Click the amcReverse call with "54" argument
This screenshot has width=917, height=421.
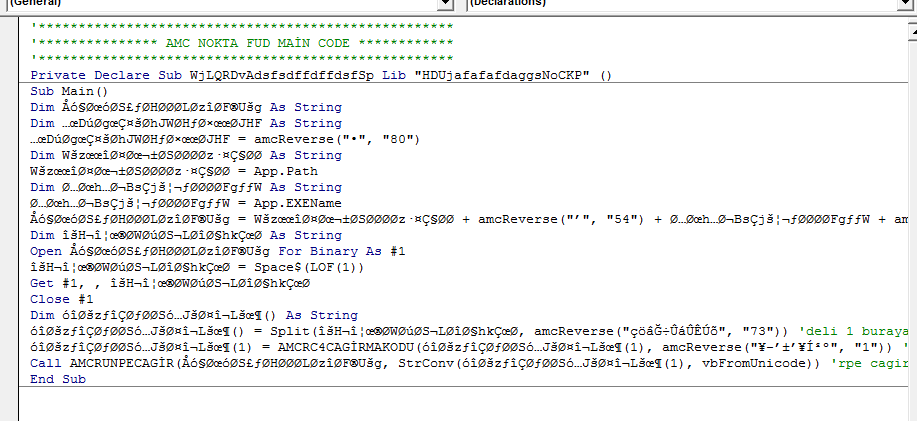(561, 219)
